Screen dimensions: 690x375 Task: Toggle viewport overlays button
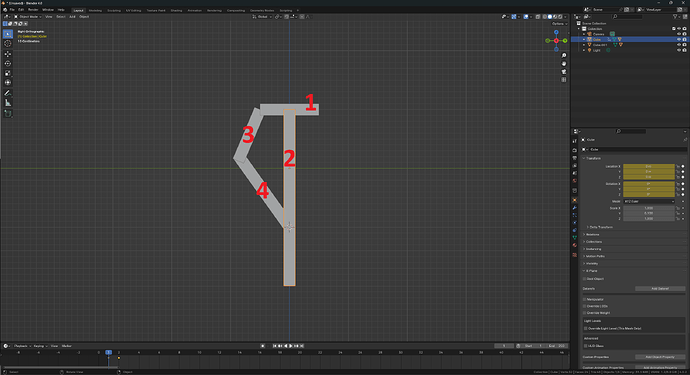(526, 17)
